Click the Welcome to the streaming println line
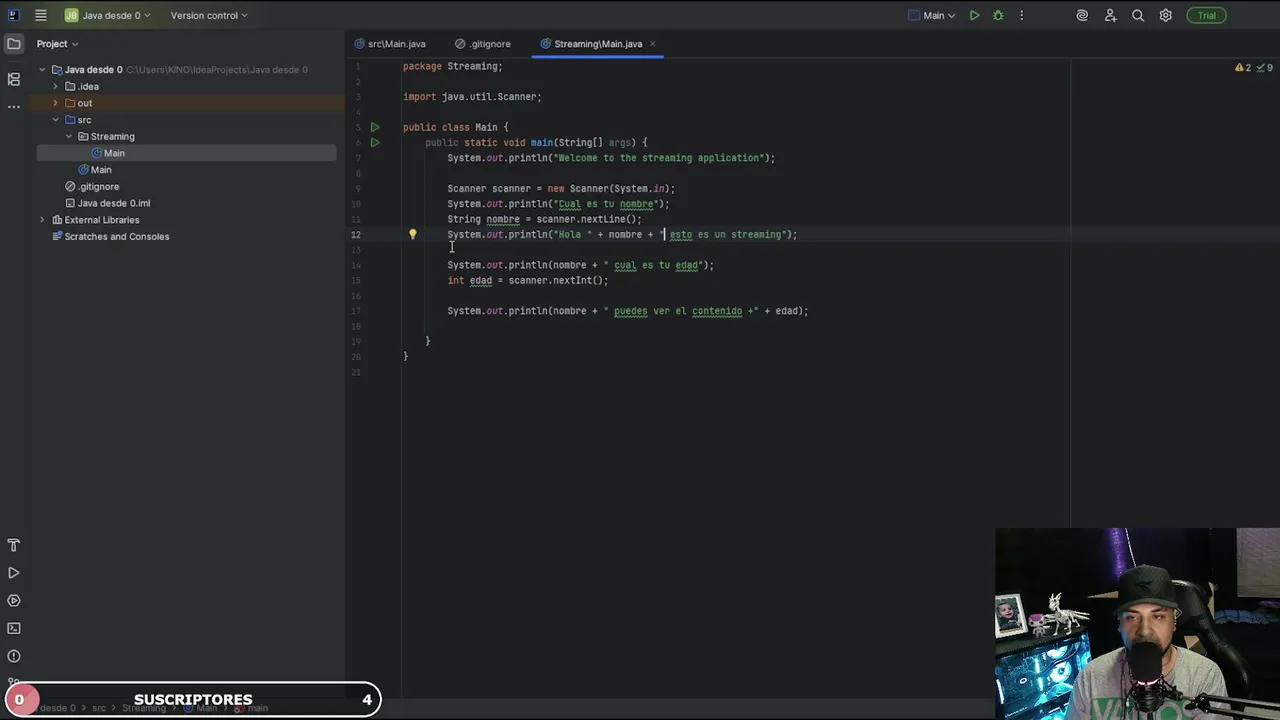The height and width of the screenshot is (720, 1280). click(611, 158)
